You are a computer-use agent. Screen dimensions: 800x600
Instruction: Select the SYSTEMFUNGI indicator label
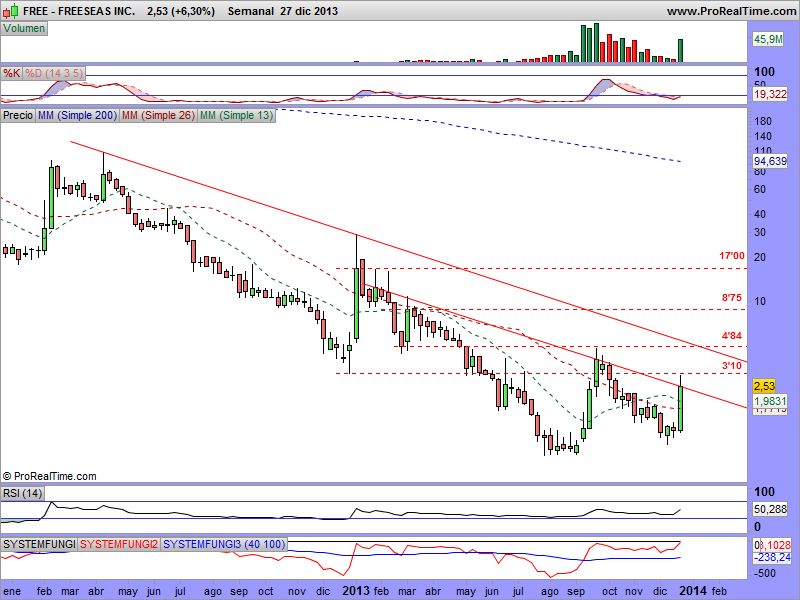pyautogui.click(x=39, y=544)
